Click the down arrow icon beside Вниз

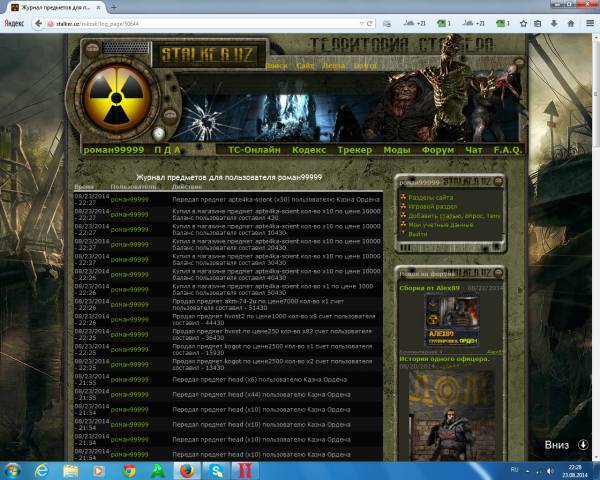click(x=583, y=444)
